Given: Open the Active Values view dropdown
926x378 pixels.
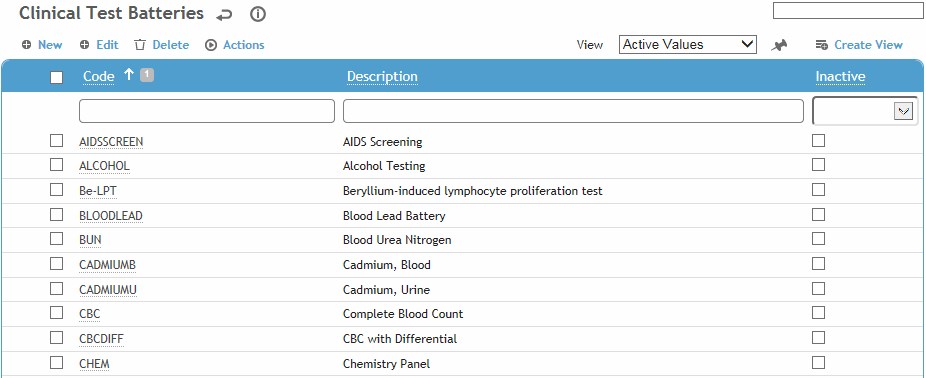Looking at the screenshot, I should pyautogui.click(x=688, y=44).
